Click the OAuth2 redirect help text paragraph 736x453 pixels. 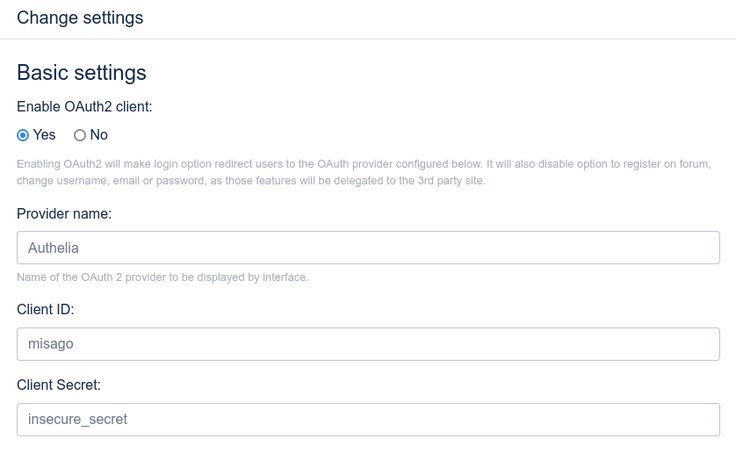coord(364,164)
